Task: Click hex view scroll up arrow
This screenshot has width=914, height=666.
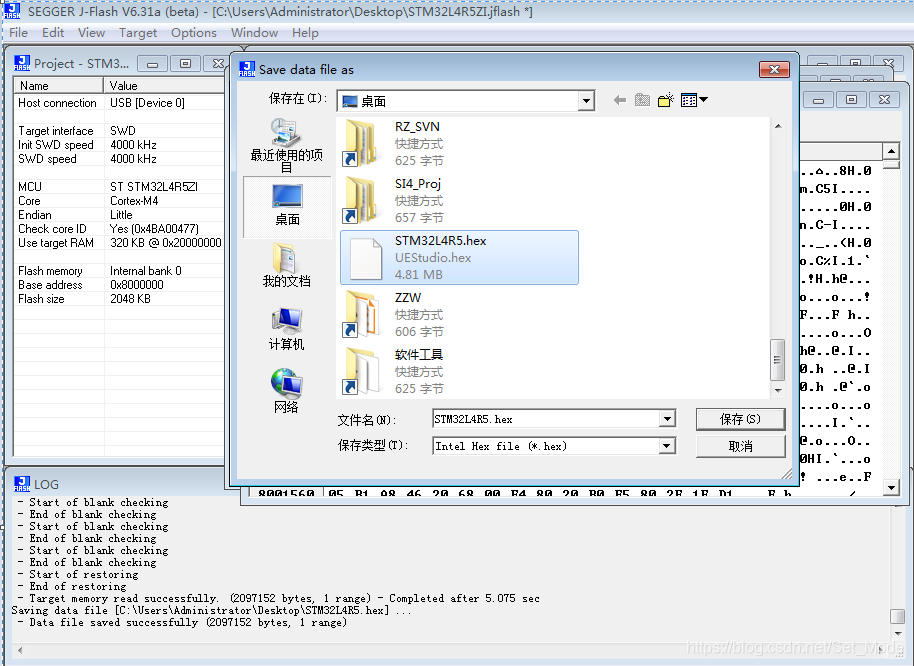Action: pos(891,151)
